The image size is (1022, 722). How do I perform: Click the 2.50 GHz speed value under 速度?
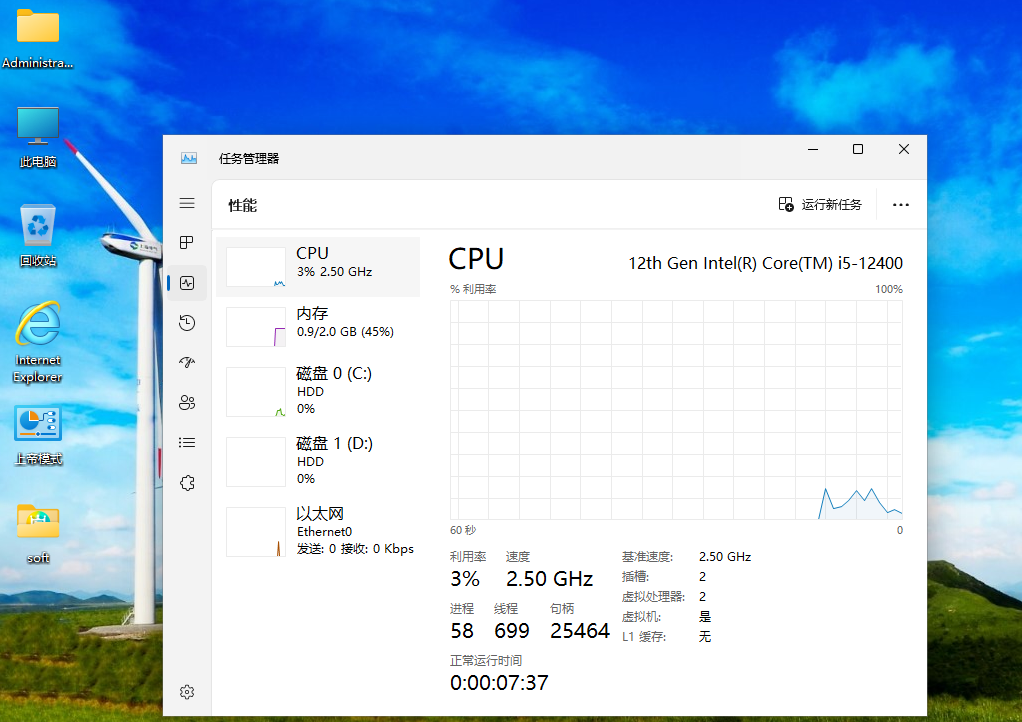549,579
